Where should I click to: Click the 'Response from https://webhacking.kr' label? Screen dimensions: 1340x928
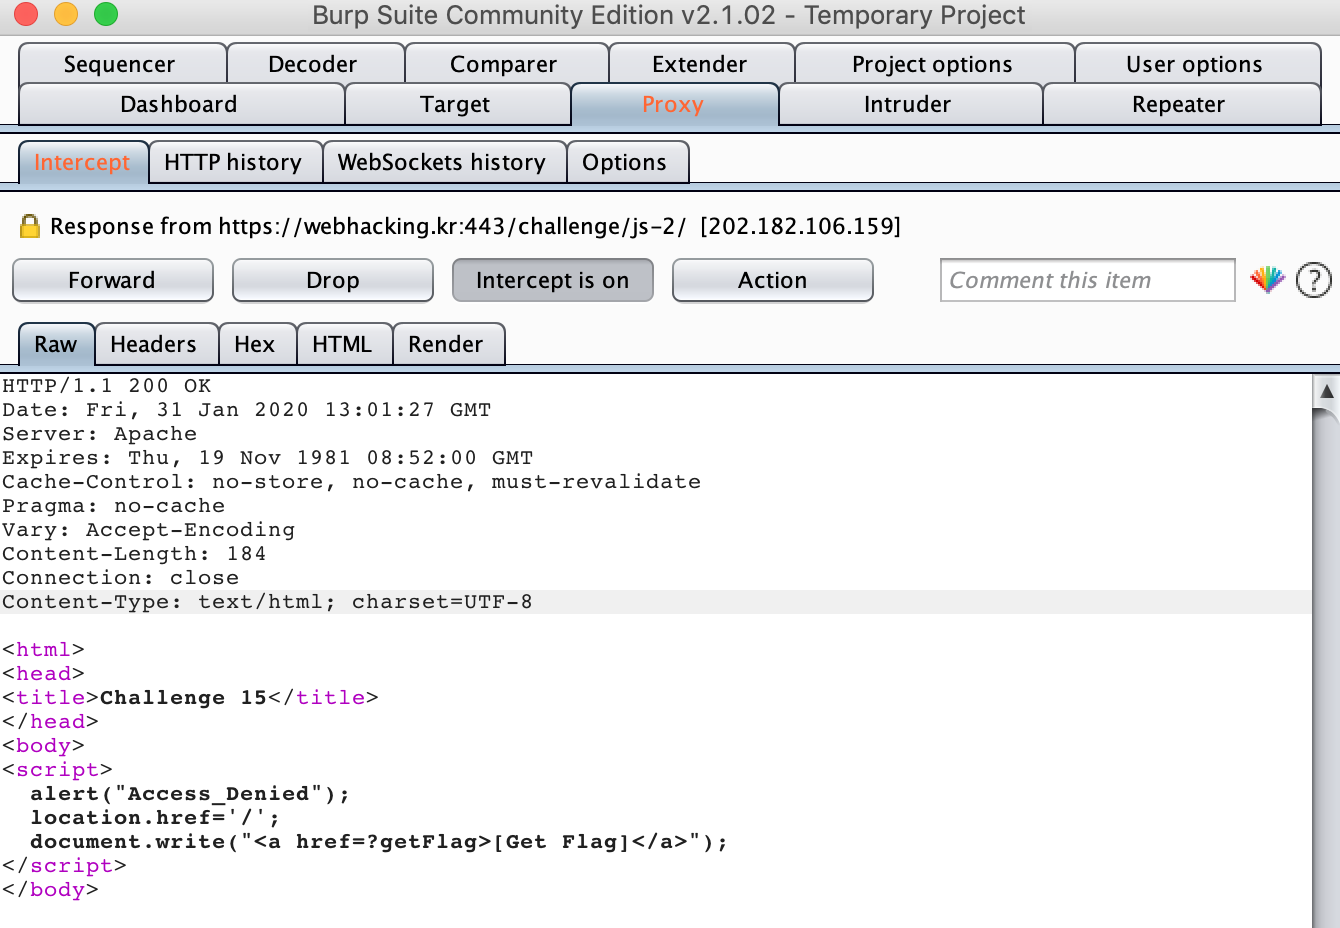point(475,226)
